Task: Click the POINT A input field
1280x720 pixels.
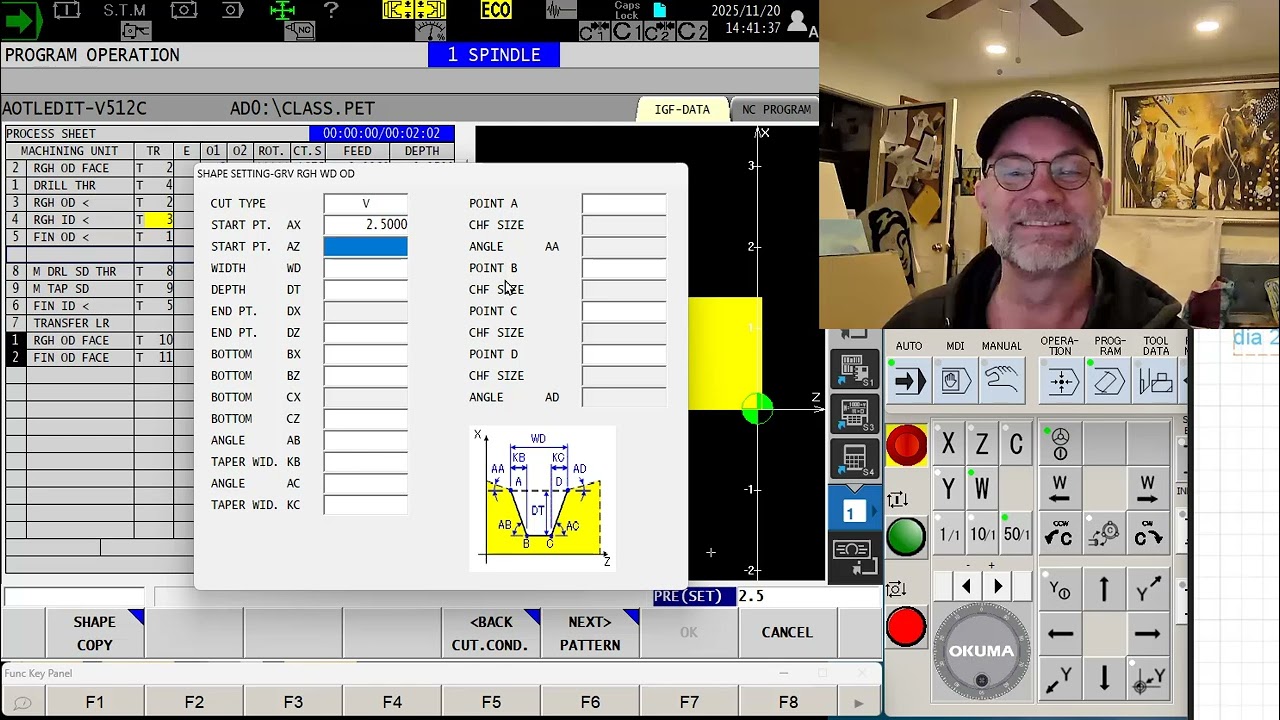Action: [x=624, y=203]
